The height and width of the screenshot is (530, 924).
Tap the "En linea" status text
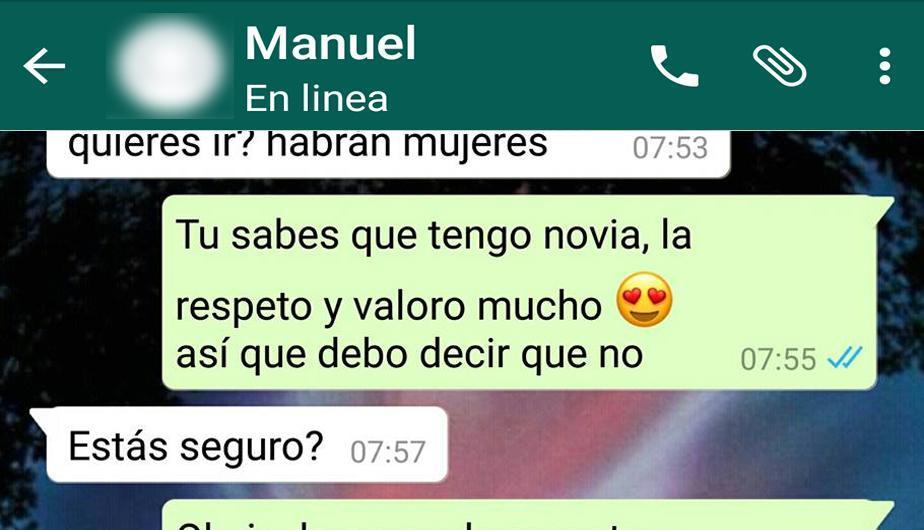(316, 98)
